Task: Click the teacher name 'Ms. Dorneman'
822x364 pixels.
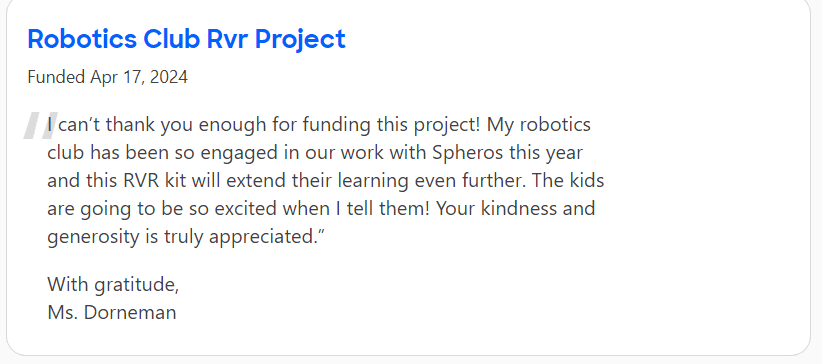Action: point(112,313)
